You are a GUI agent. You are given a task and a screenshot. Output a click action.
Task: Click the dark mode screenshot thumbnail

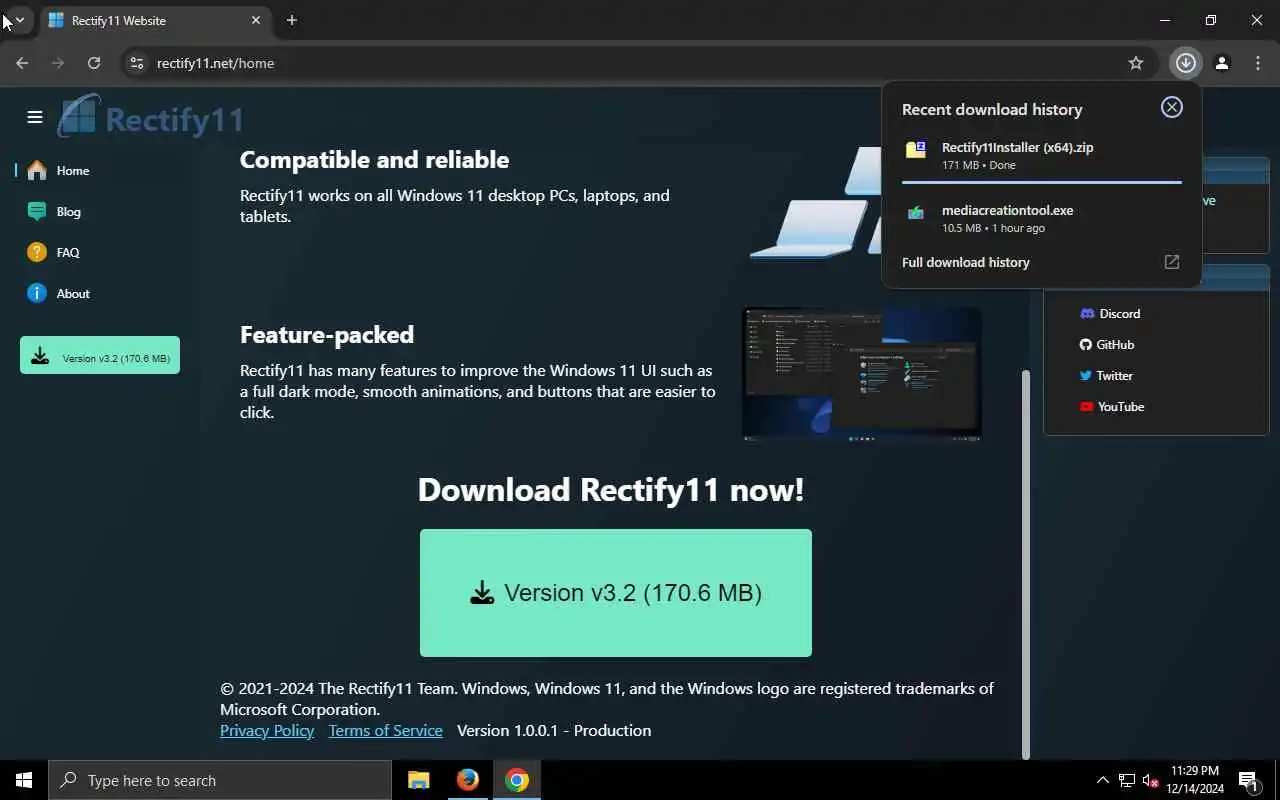point(862,374)
